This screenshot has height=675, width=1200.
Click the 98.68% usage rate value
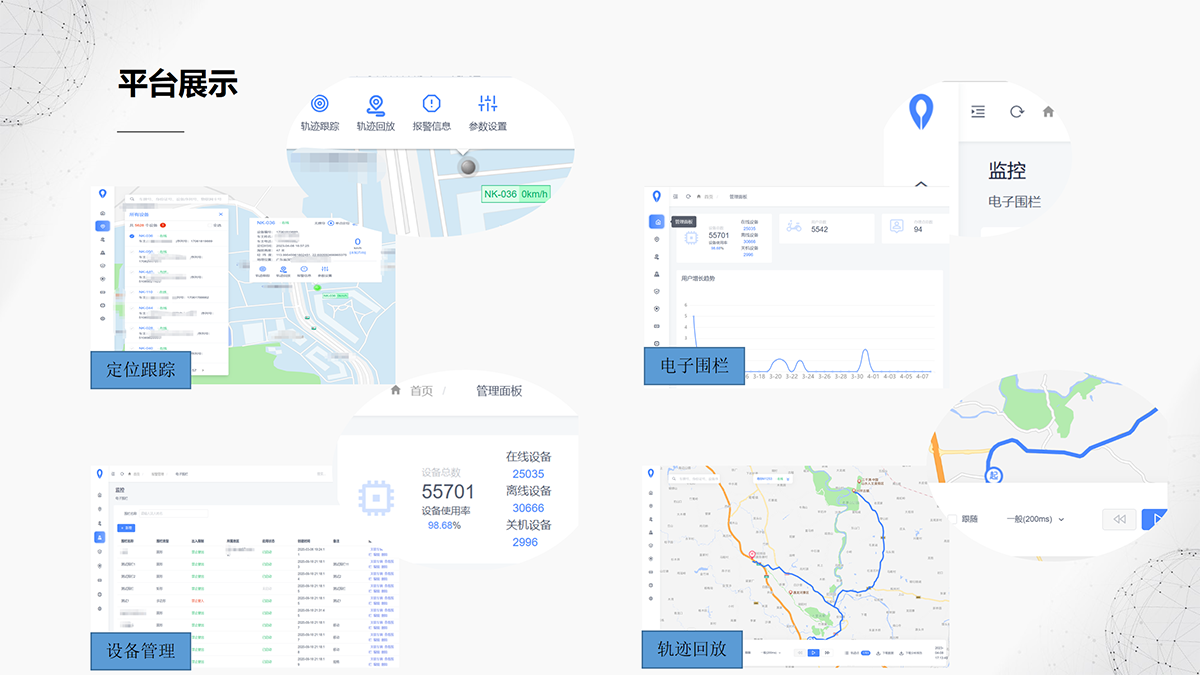click(444, 525)
